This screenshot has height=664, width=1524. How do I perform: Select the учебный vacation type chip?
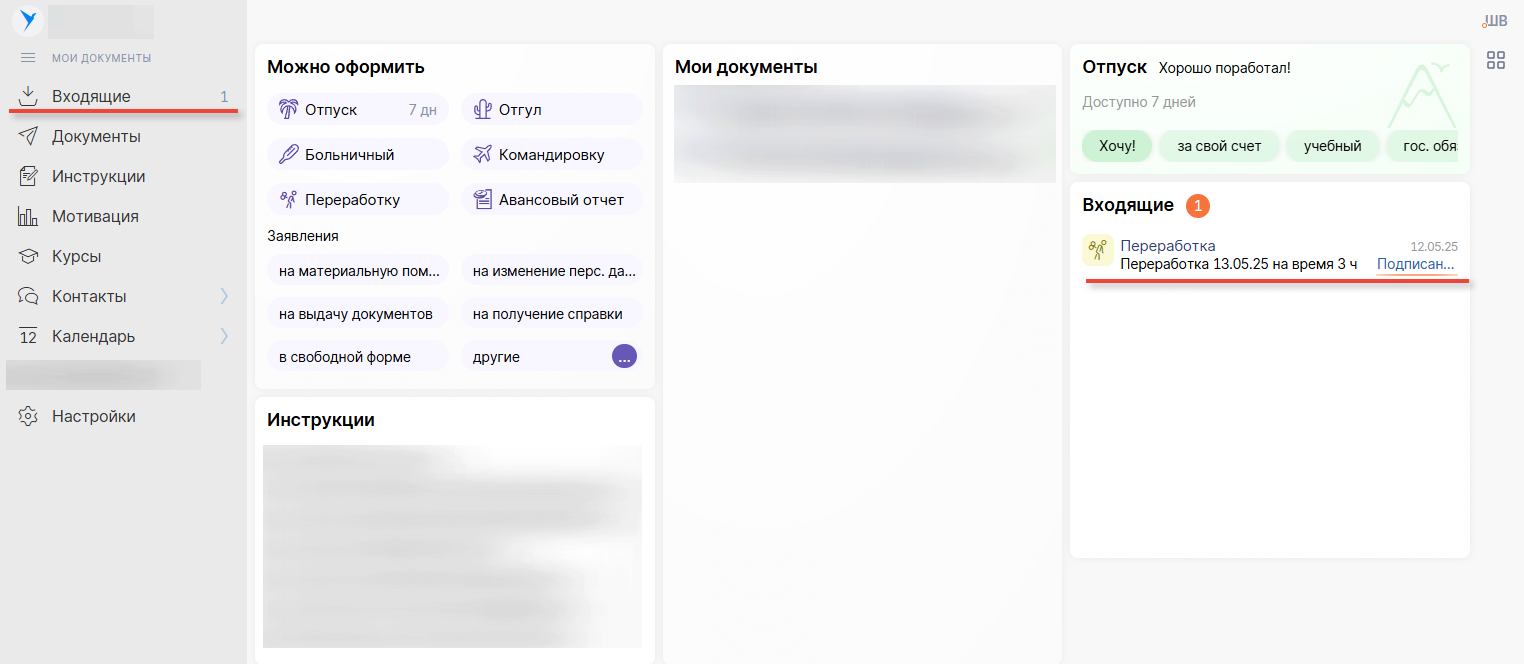[x=1332, y=146]
